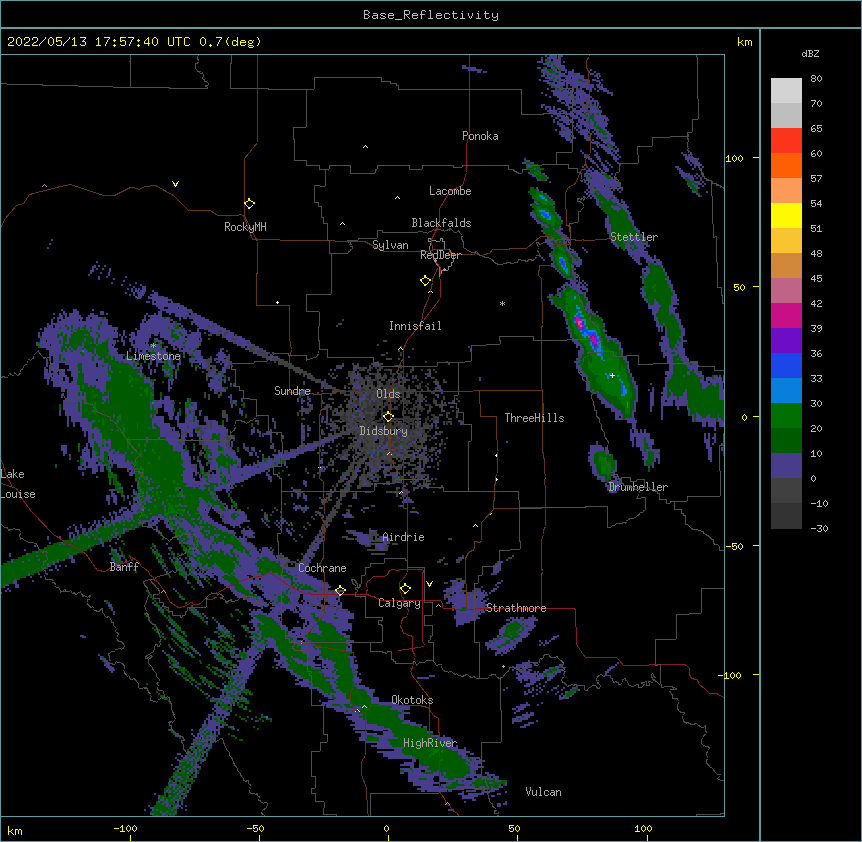Screen dimensions: 862x842
Task: Click the Airdrie city label
Action: coord(404,537)
